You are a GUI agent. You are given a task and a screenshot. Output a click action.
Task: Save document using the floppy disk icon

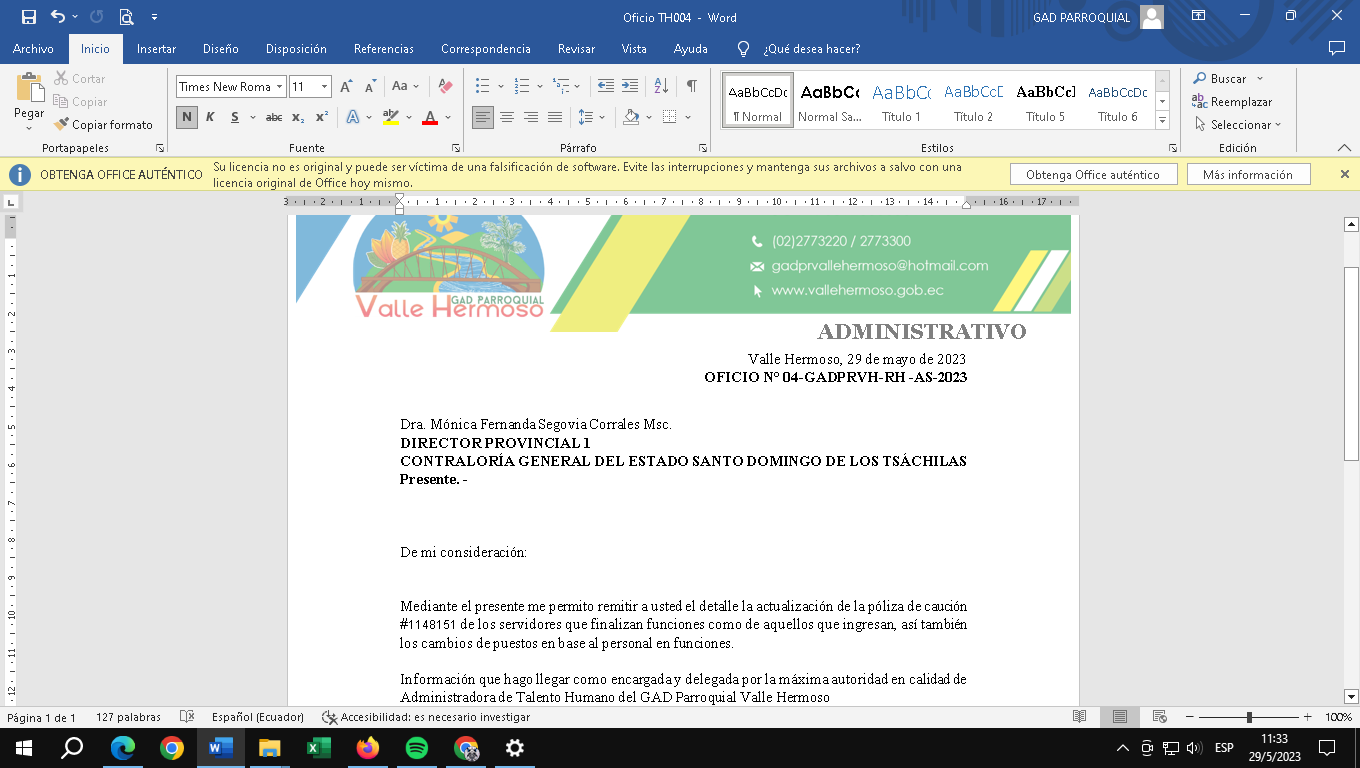pos(29,17)
